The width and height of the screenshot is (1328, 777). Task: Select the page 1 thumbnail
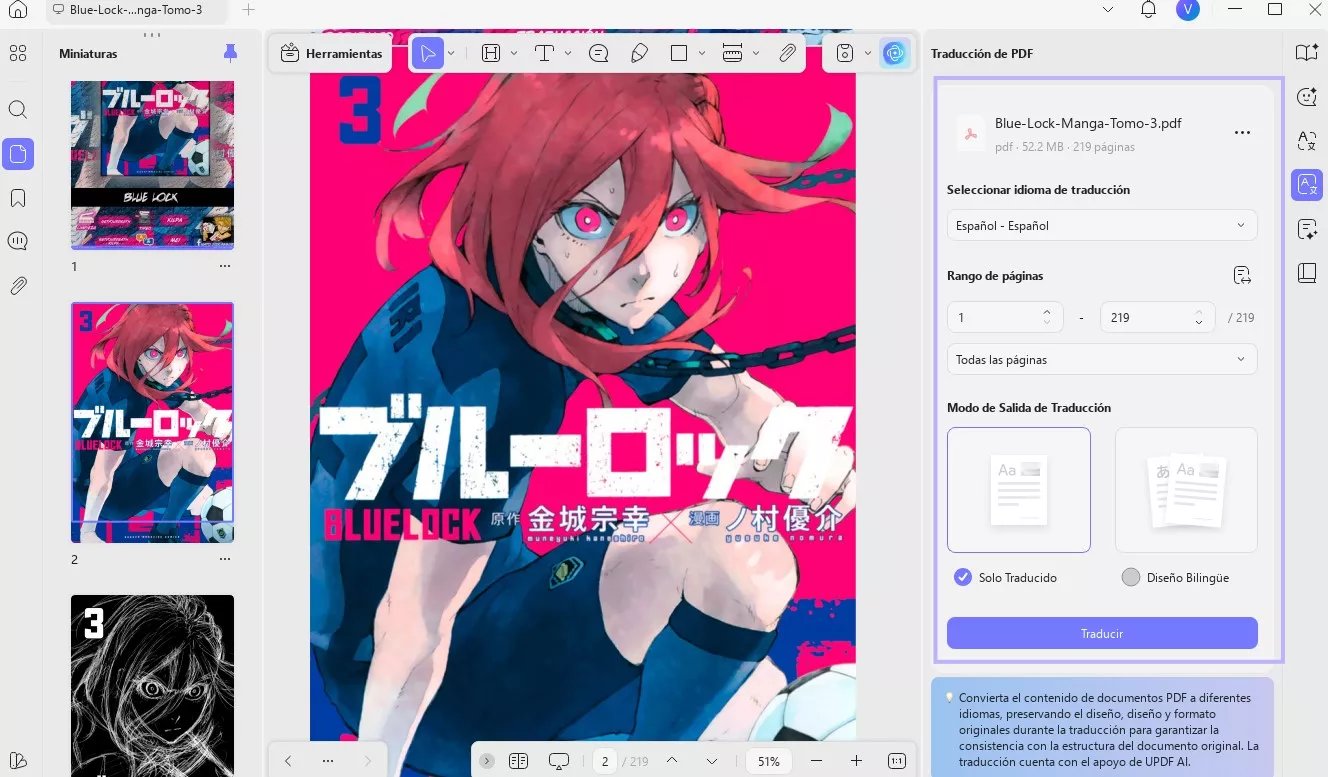pos(152,165)
